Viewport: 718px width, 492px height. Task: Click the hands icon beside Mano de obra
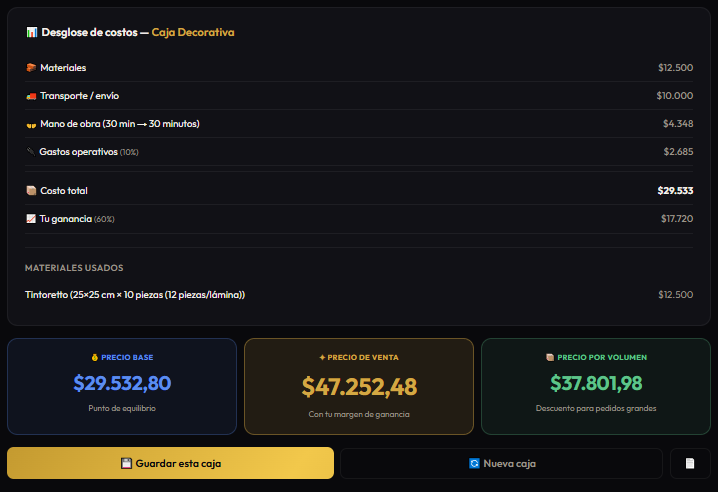coord(31,125)
